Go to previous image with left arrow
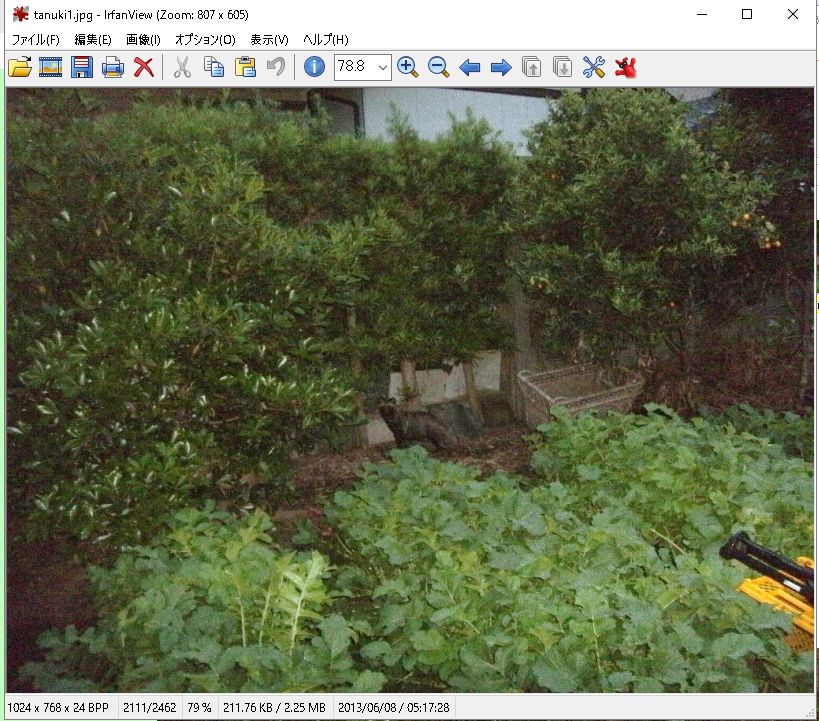This screenshot has width=819, height=721. click(x=469, y=68)
